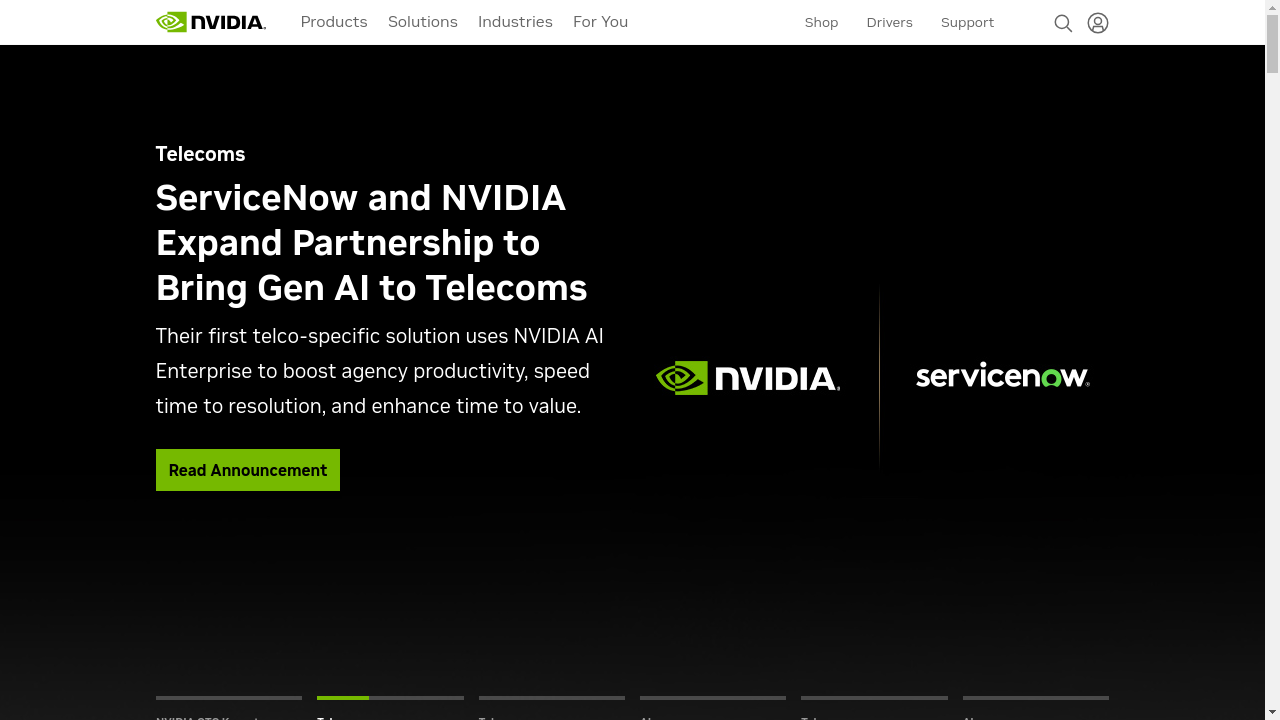1280x720 pixels.
Task: Click the scrollbar up arrow
Action: tap(1272, 7)
